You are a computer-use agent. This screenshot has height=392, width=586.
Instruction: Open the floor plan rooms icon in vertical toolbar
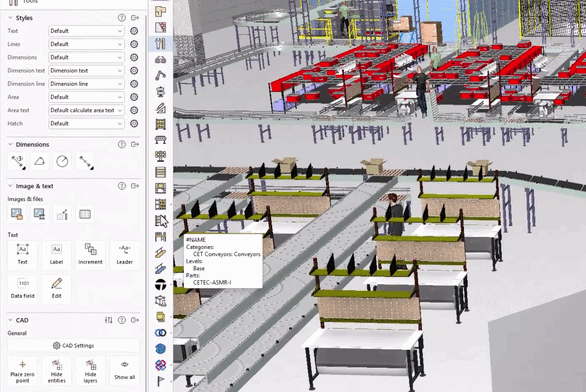click(160, 12)
